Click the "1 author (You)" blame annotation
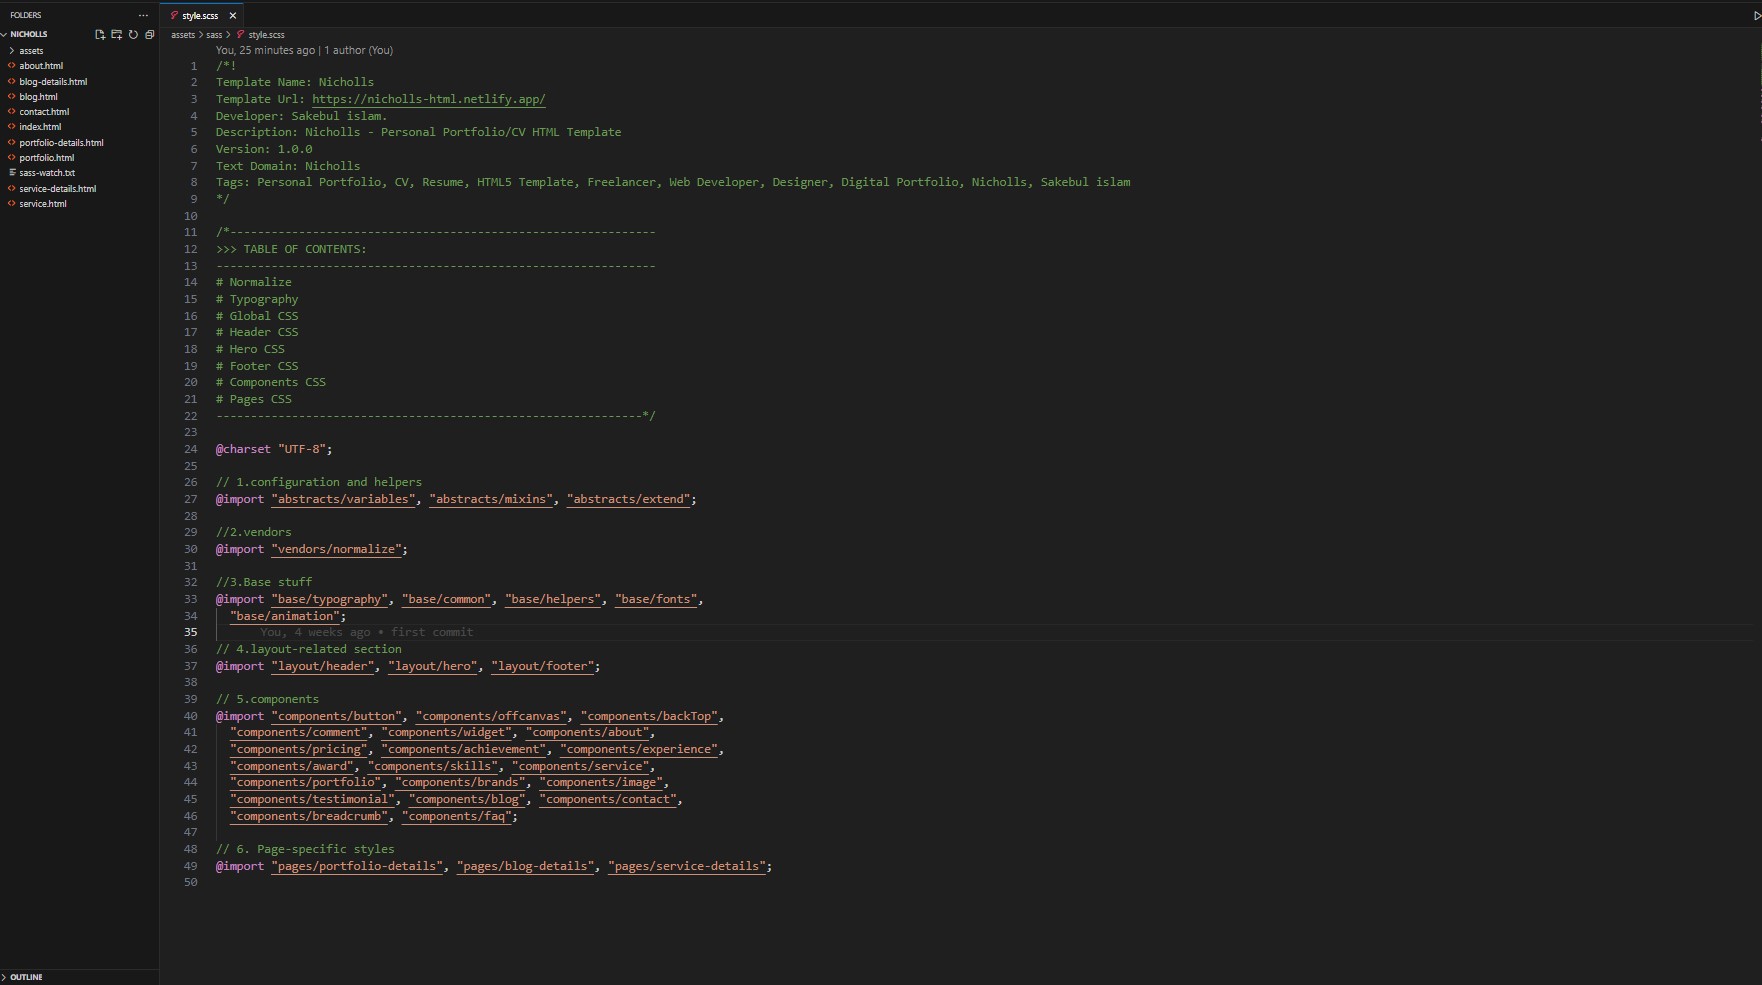The width and height of the screenshot is (1762, 985). (358, 50)
